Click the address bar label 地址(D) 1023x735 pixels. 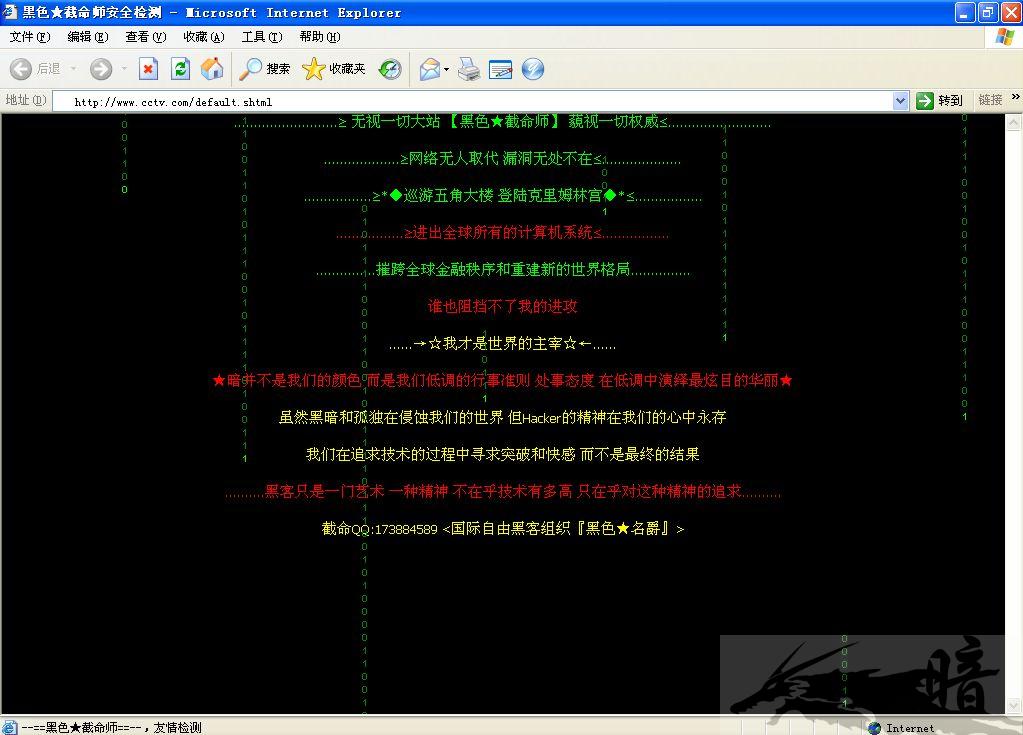click(x=25, y=100)
